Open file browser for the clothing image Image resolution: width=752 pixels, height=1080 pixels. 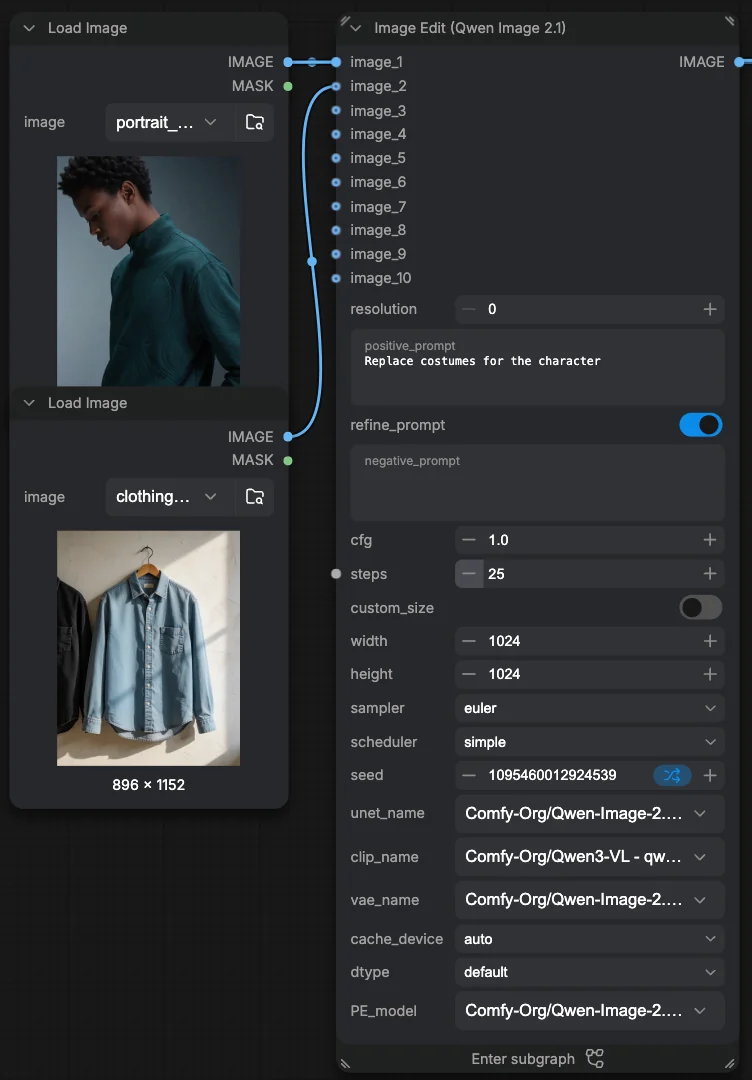coord(255,497)
